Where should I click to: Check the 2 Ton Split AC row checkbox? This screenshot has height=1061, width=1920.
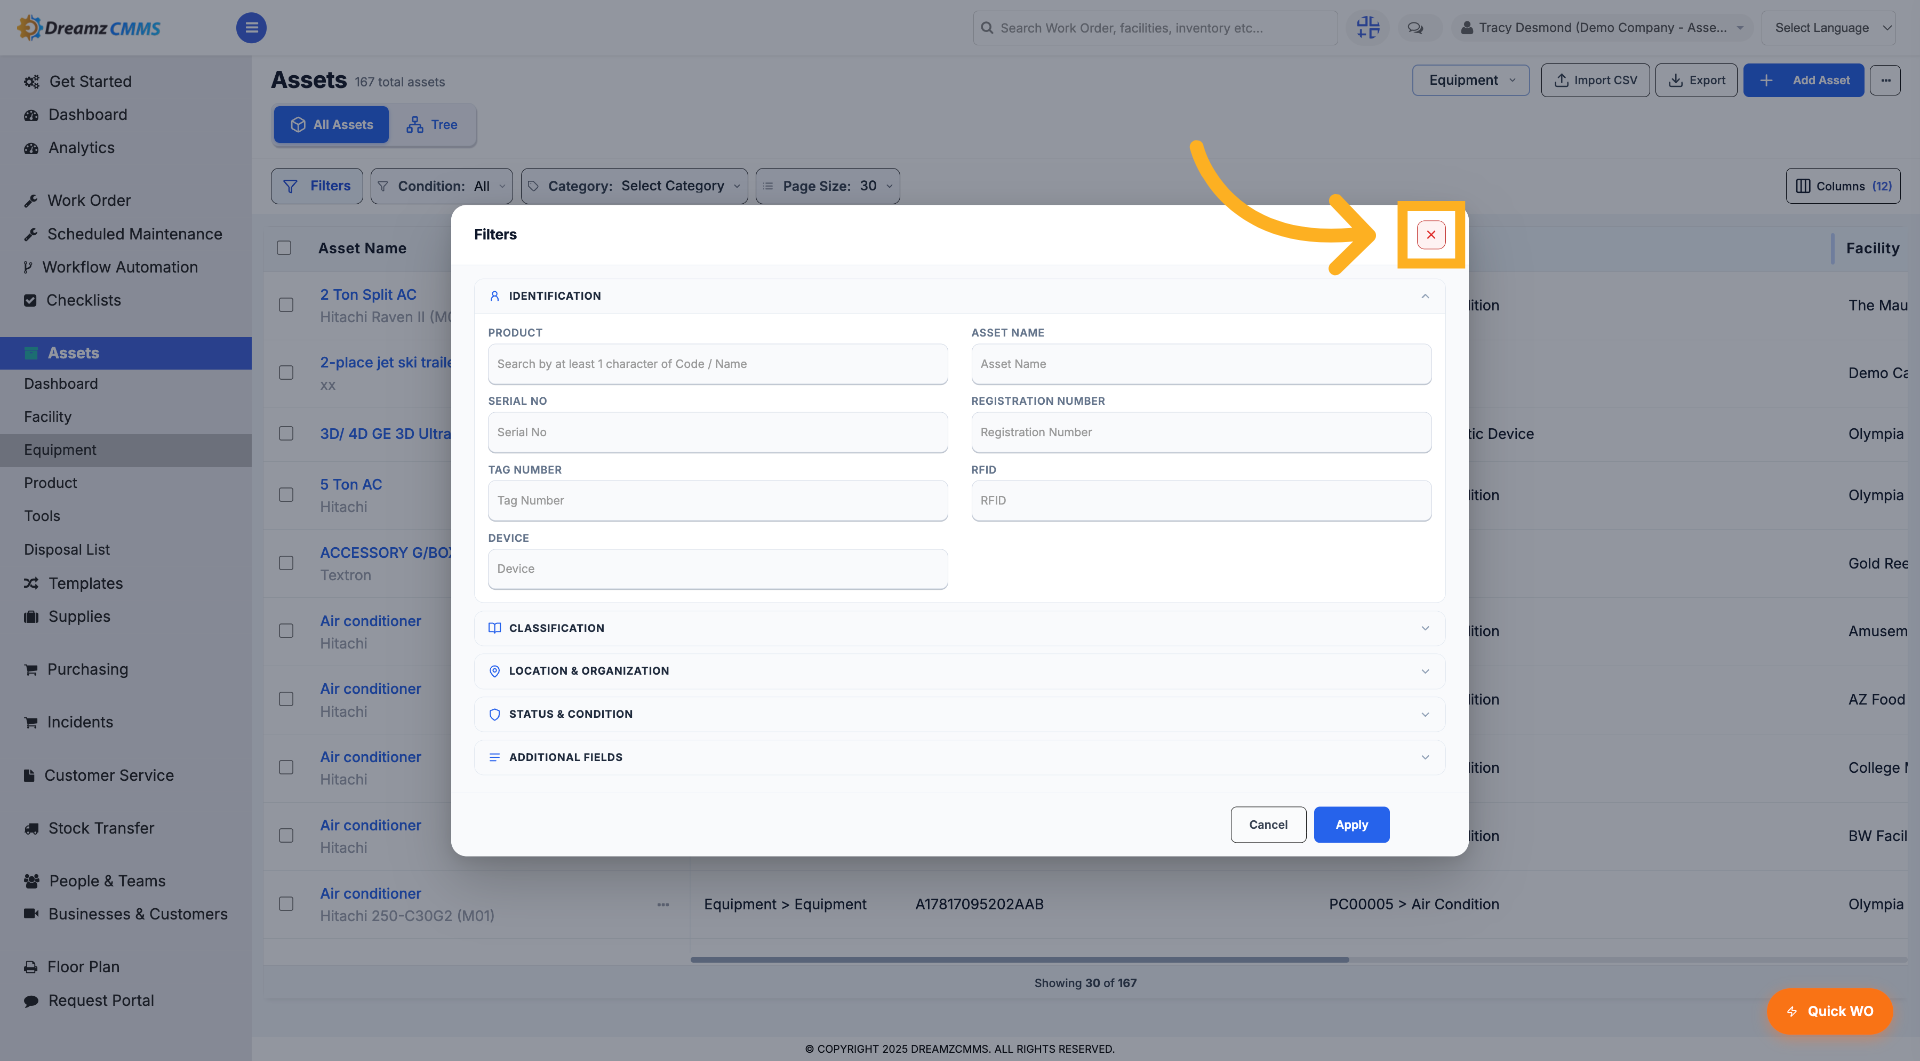tap(286, 305)
